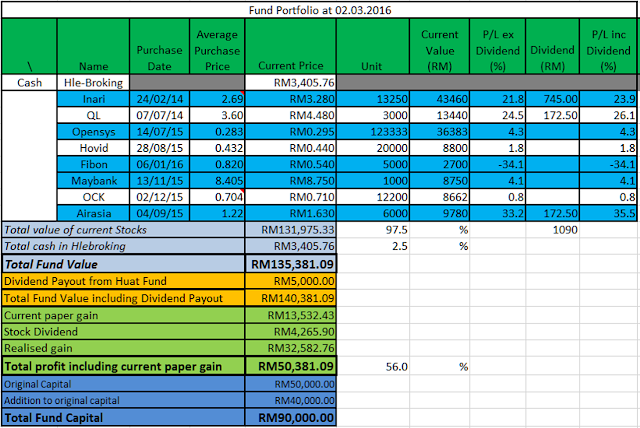This screenshot has height=428, width=640.
Task: Click the Hovid stock name cell
Action: point(93,148)
